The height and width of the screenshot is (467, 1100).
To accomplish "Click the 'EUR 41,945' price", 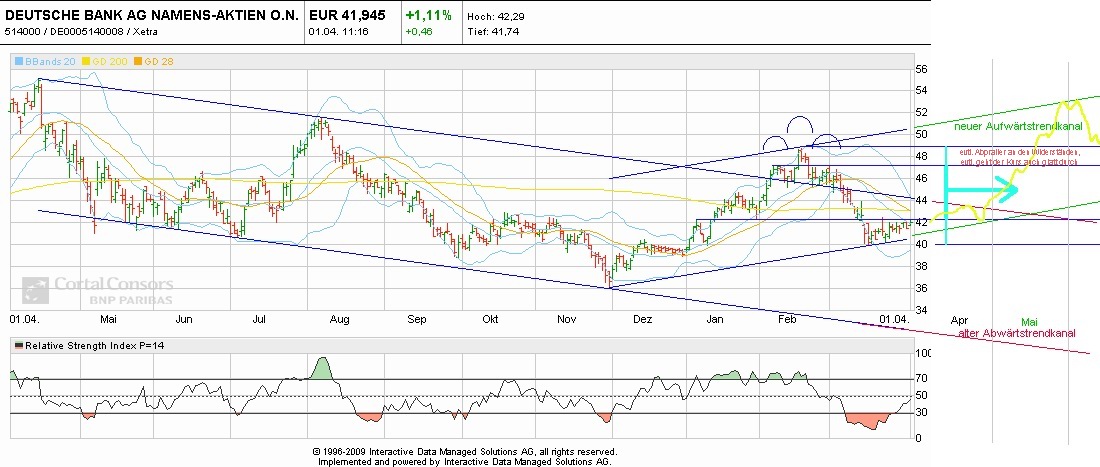I will (x=347, y=15).
